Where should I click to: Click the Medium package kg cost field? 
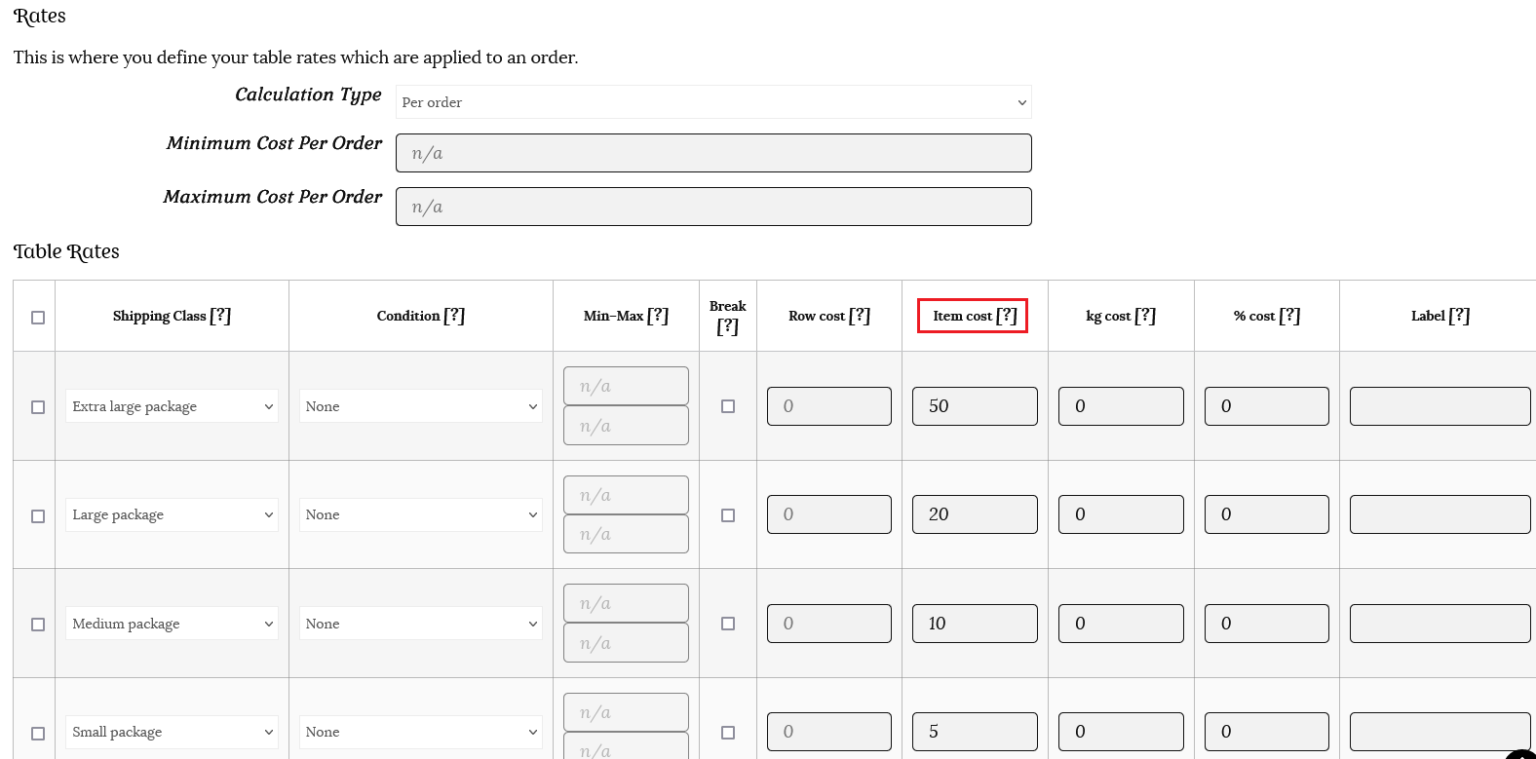click(x=1120, y=624)
